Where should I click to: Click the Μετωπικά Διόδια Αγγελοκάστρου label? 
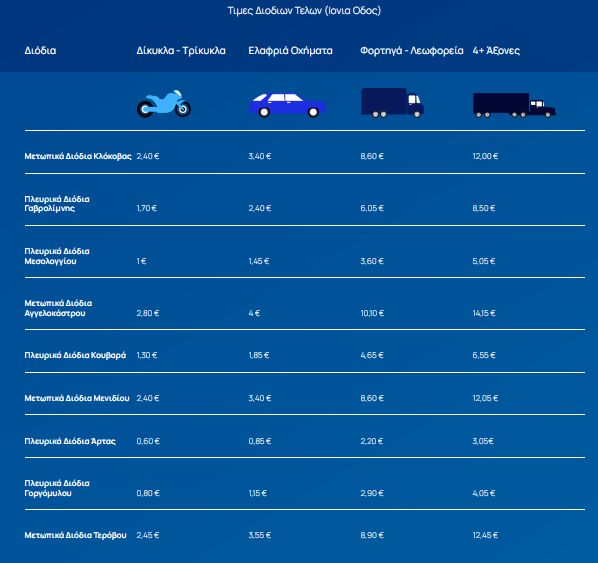[58, 308]
